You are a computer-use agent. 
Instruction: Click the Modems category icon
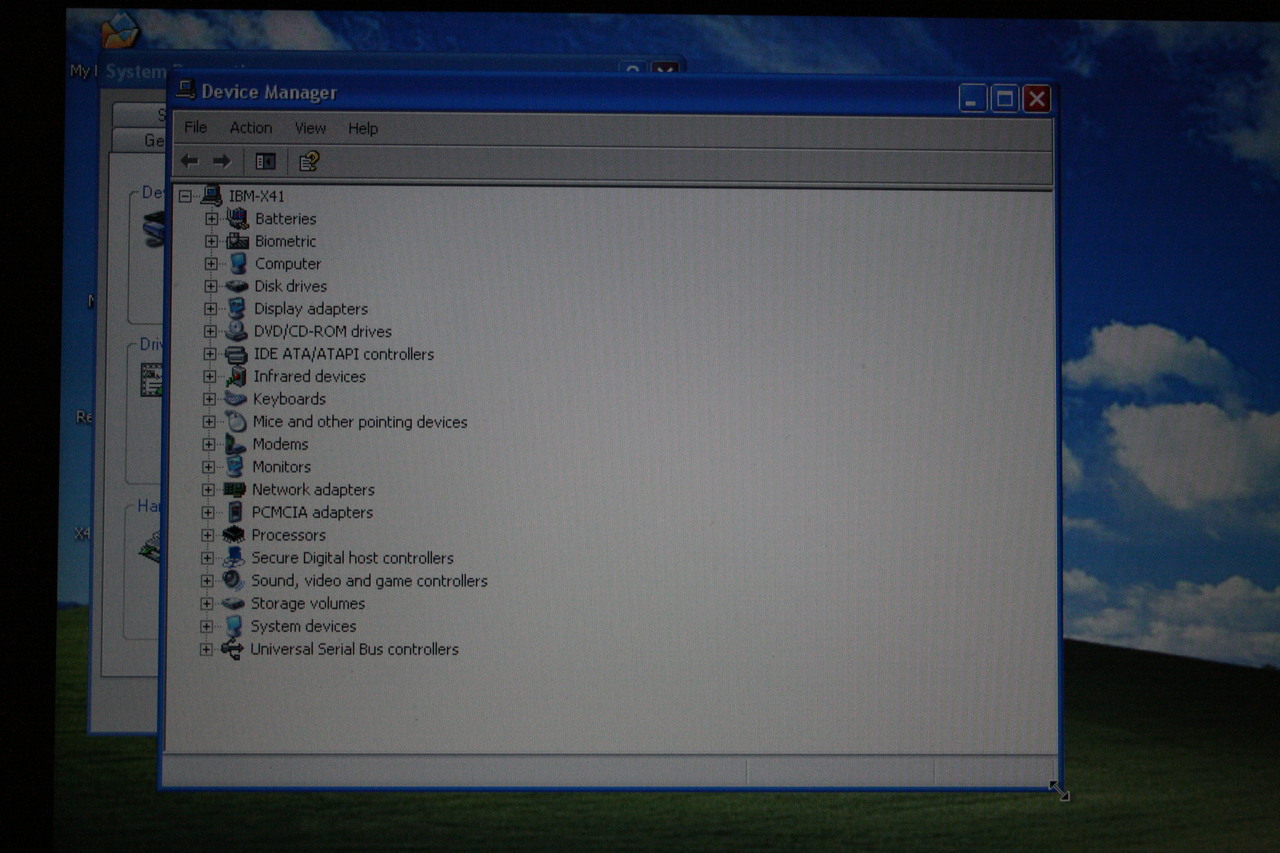tap(235, 444)
